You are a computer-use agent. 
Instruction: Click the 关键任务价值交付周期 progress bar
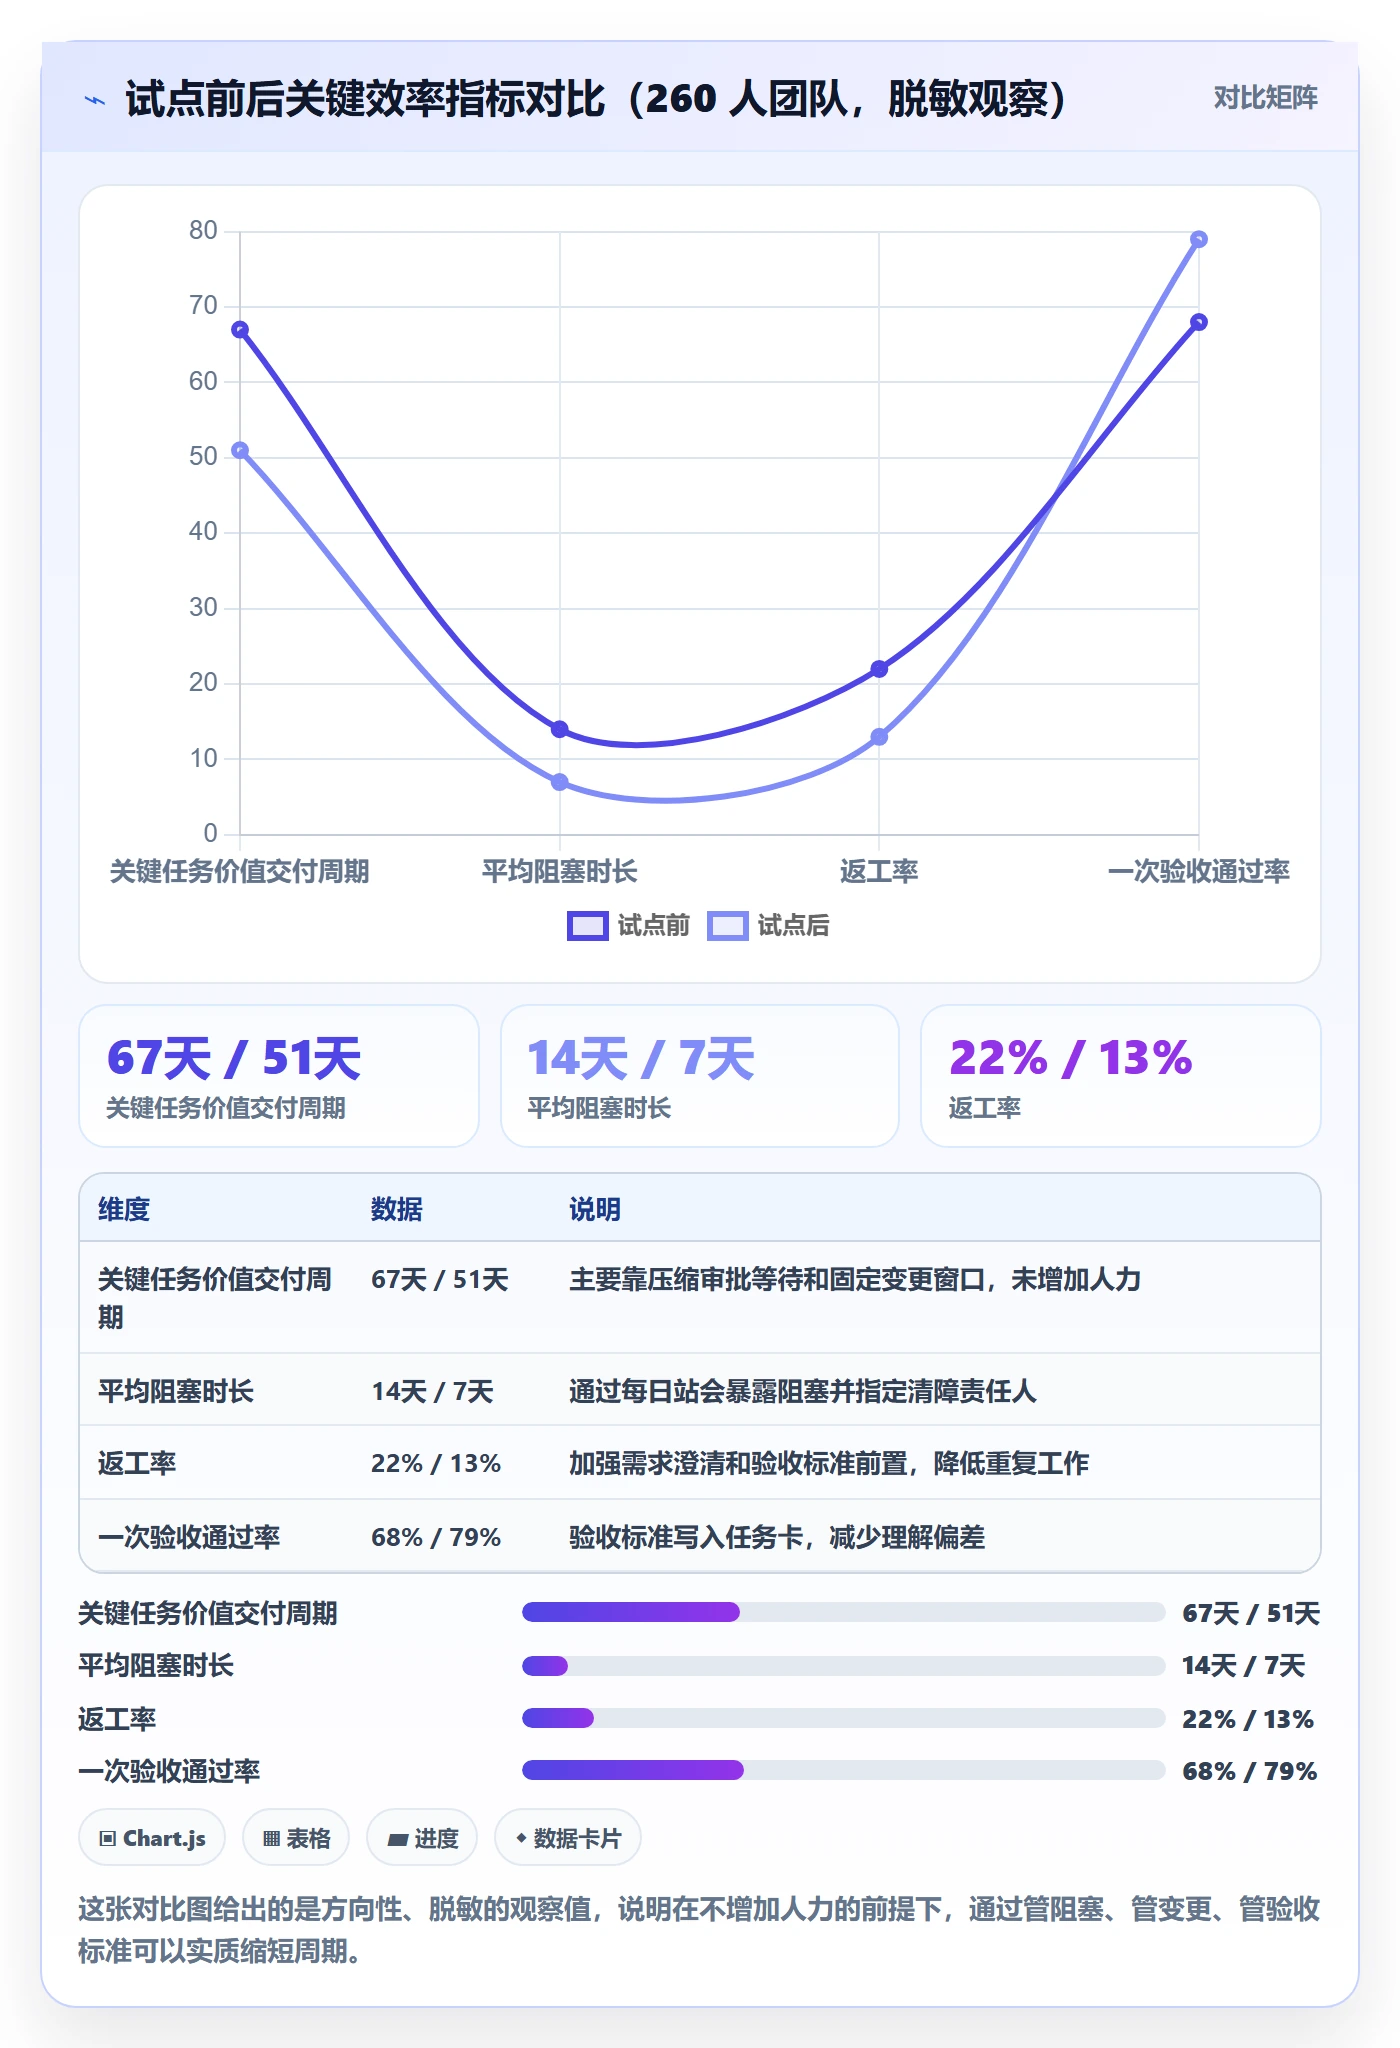pos(843,1612)
